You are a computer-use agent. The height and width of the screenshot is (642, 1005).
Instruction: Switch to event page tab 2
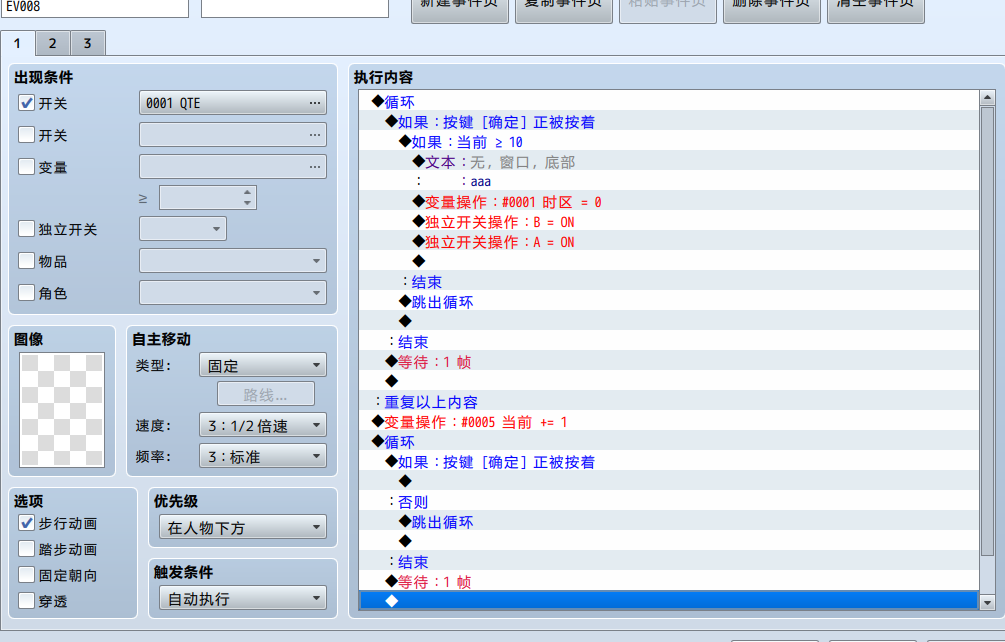(x=53, y=44)
